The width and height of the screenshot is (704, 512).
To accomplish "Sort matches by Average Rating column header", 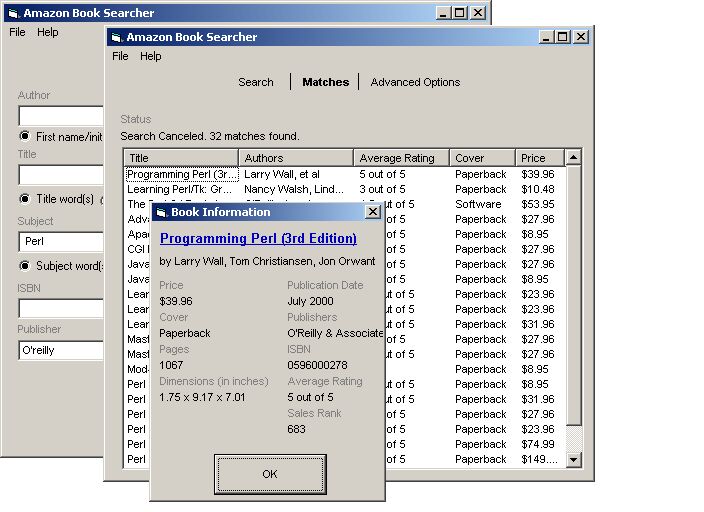I will 401,158.
